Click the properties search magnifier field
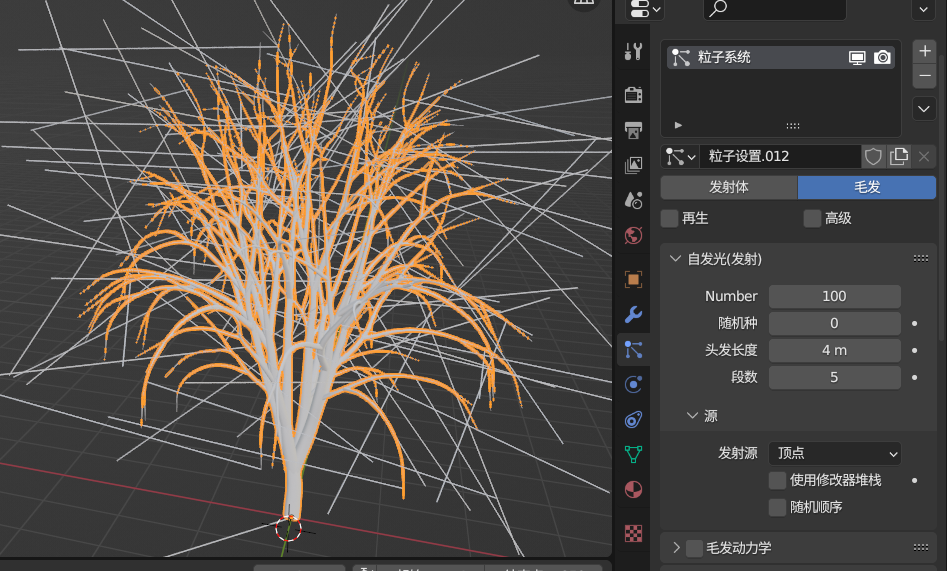This screenshot has height=571, width=947. pos(775,9)
